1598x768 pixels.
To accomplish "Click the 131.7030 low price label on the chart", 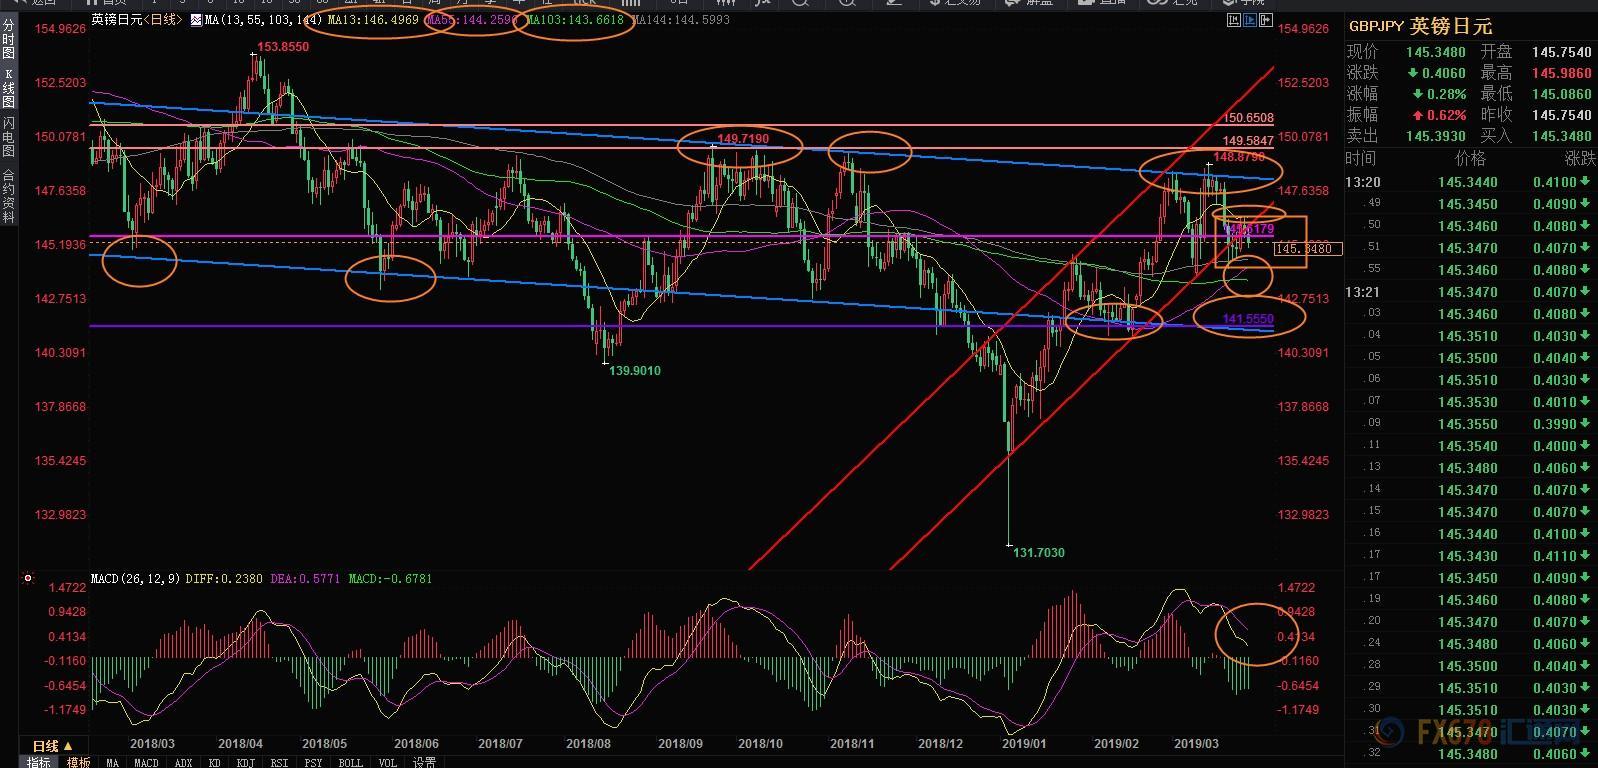I will [1038, 552].
